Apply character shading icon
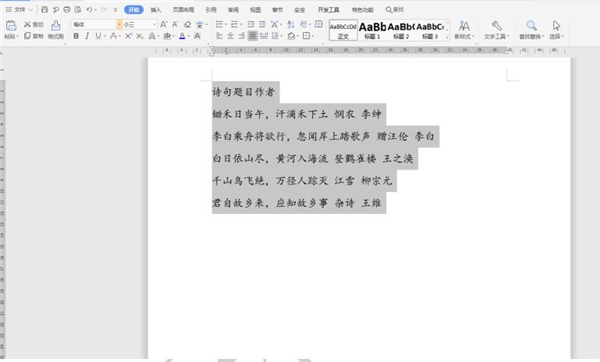The height and width of the screenshot is (362, 600). pos(197,36)
